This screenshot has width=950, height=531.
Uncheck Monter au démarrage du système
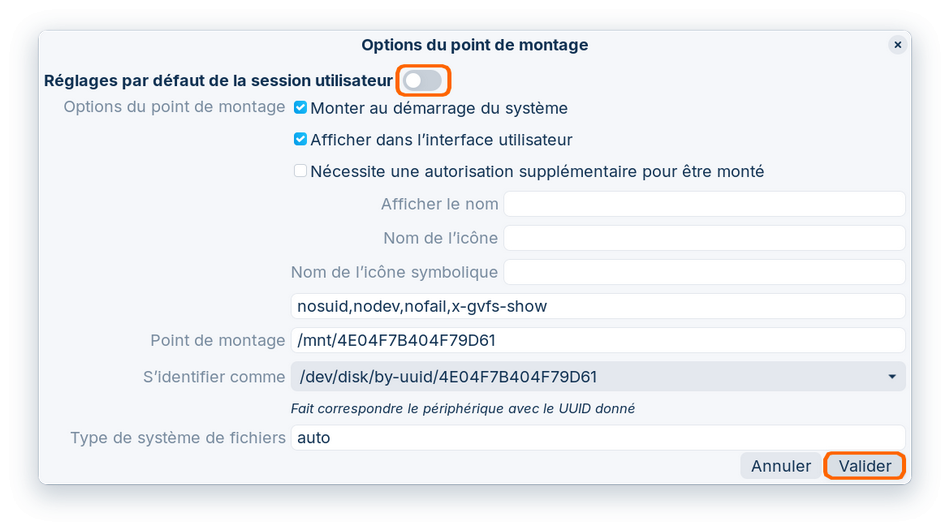[x=300, y=108]
